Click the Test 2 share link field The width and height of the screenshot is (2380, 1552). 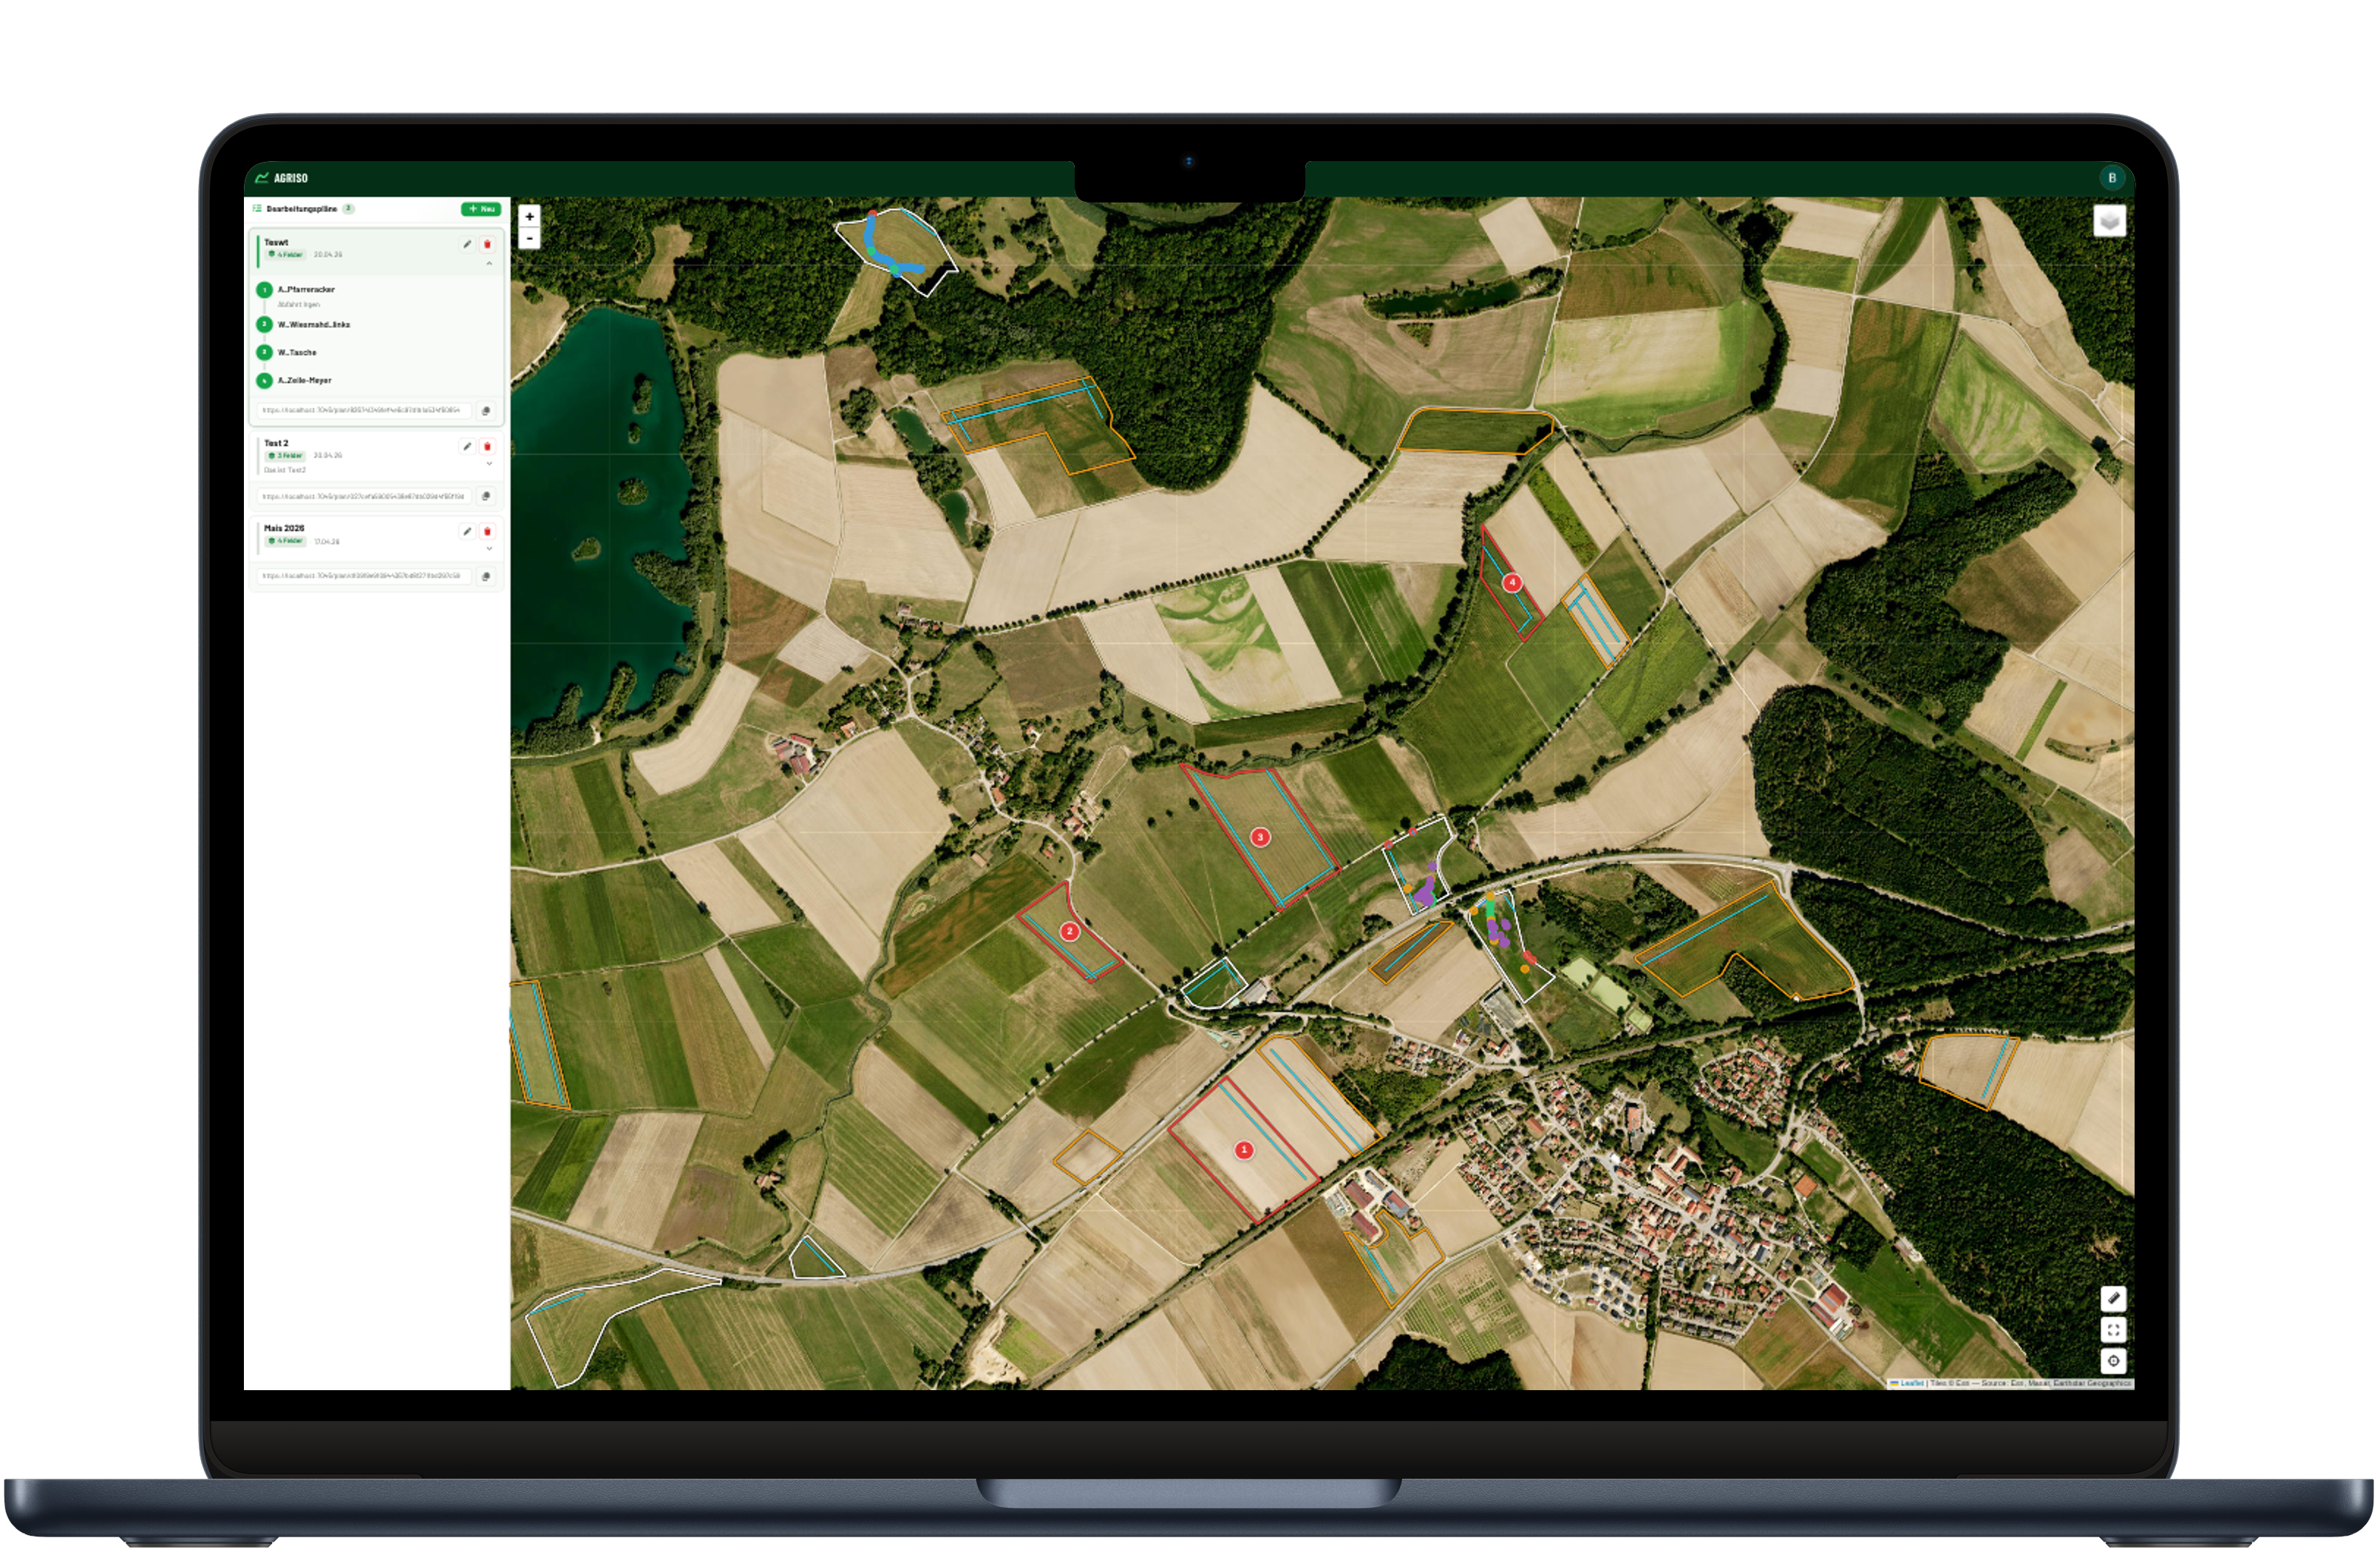(x=363, y=497)
